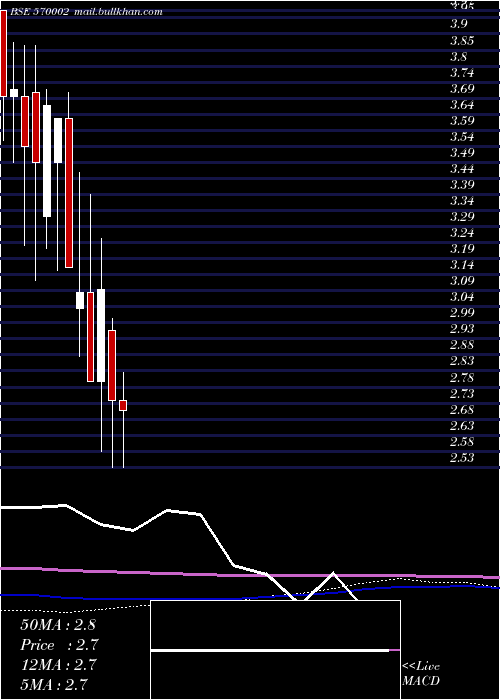Select the 3.9 price axis label

[x=459, y=24]
